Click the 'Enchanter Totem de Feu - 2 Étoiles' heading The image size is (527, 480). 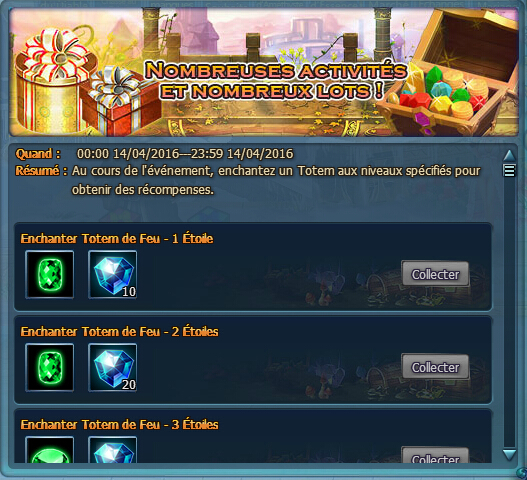[119, 332]
